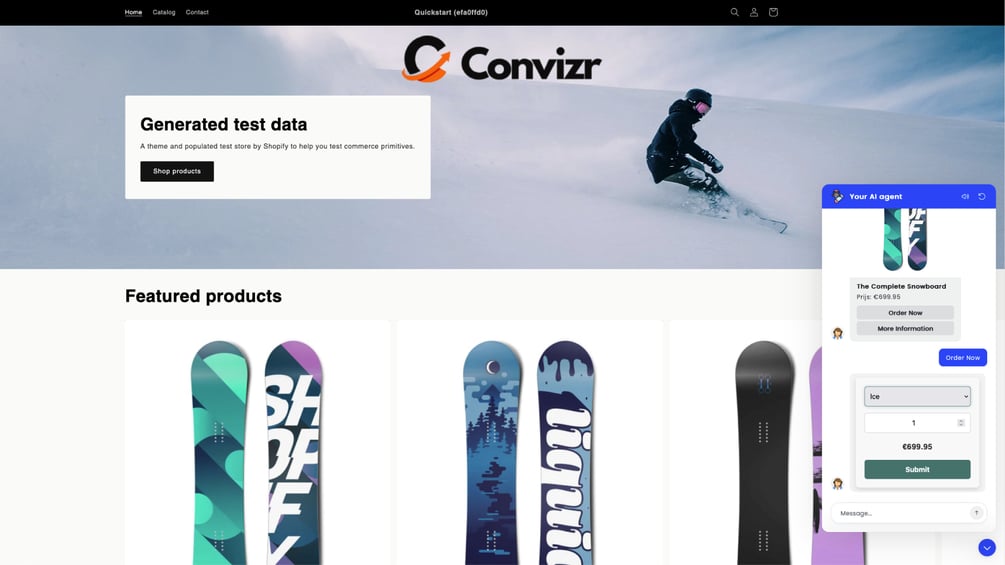This screenshot has height=565, width=1005.
Task: Collapse chat widget with round chevron button
Action: pos(987,548)
